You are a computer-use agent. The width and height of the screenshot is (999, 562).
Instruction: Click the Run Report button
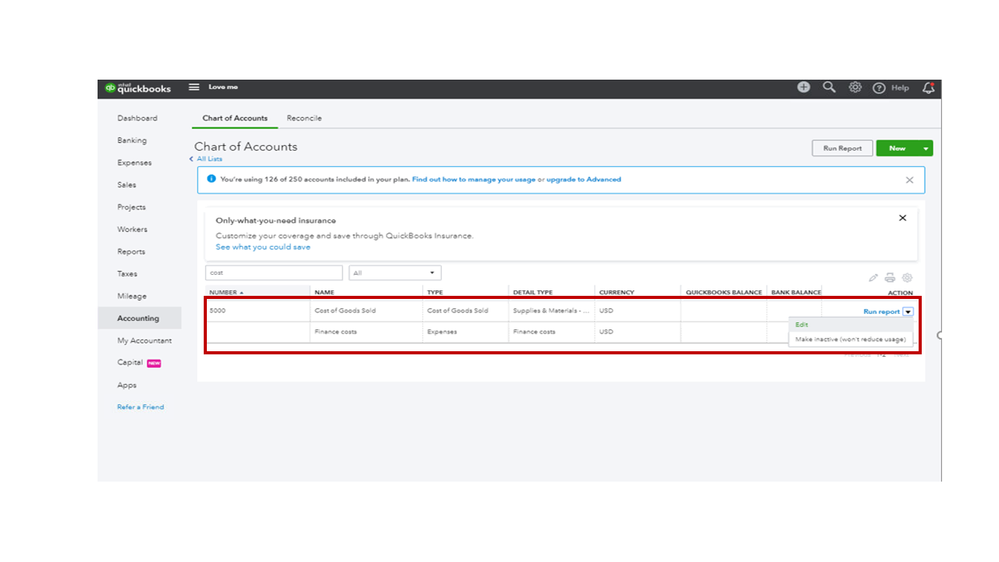(842, 148)
